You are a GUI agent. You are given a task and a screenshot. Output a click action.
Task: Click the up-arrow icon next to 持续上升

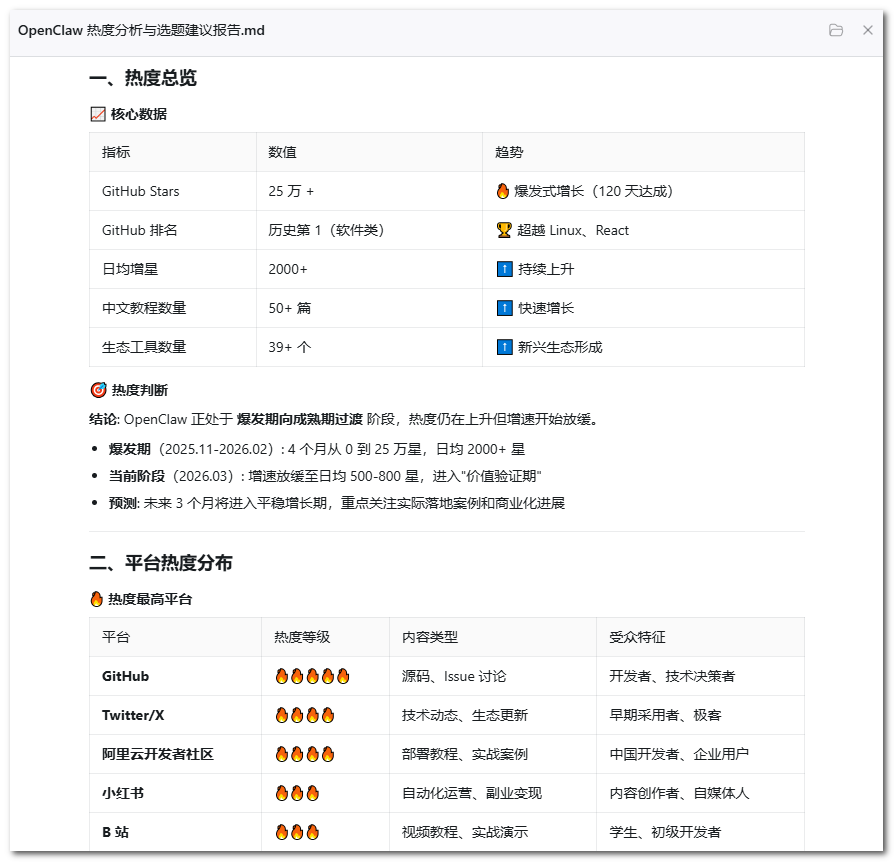click(505, 269)
